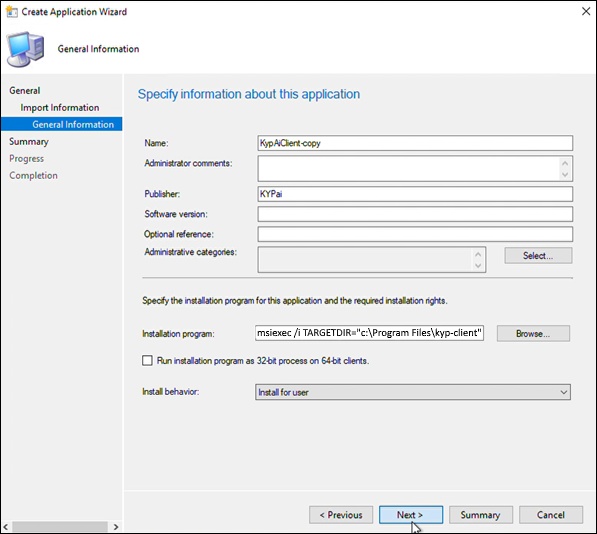Viewport: 597px width, 534px height.
Task: Focus the Software version field
Action: point(415,214)
